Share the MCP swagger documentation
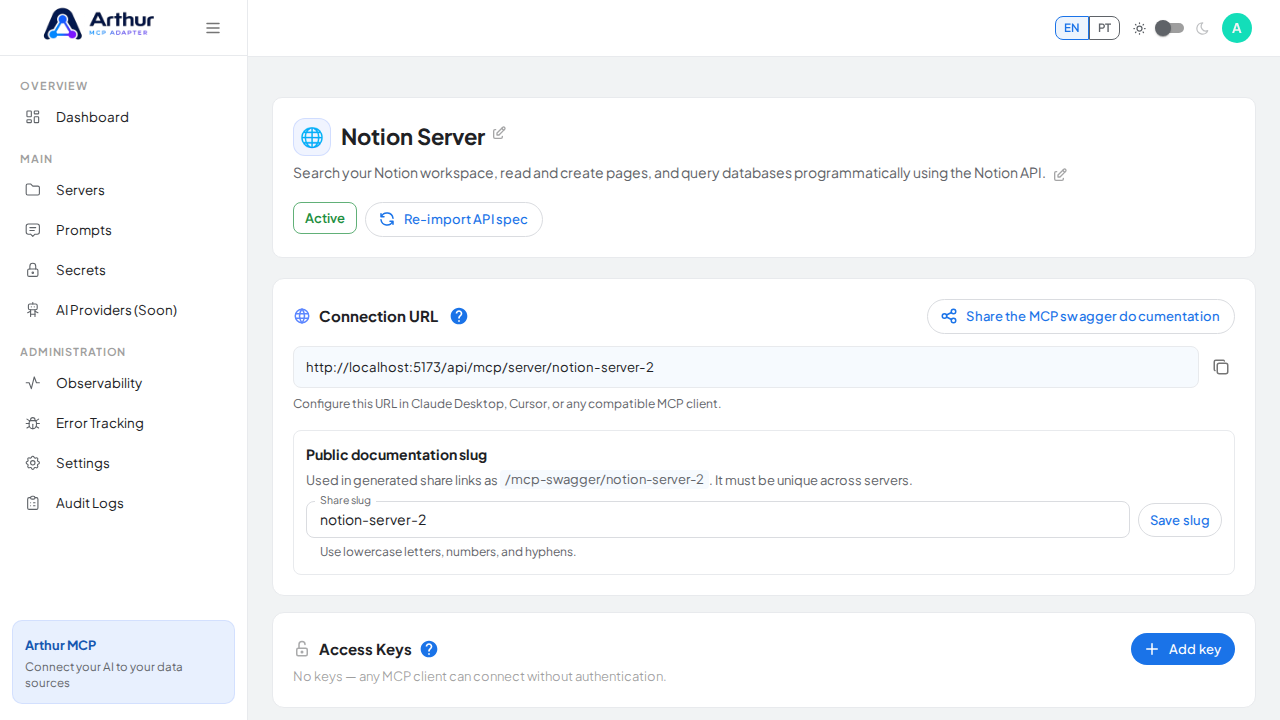 tap(1081, 316)
